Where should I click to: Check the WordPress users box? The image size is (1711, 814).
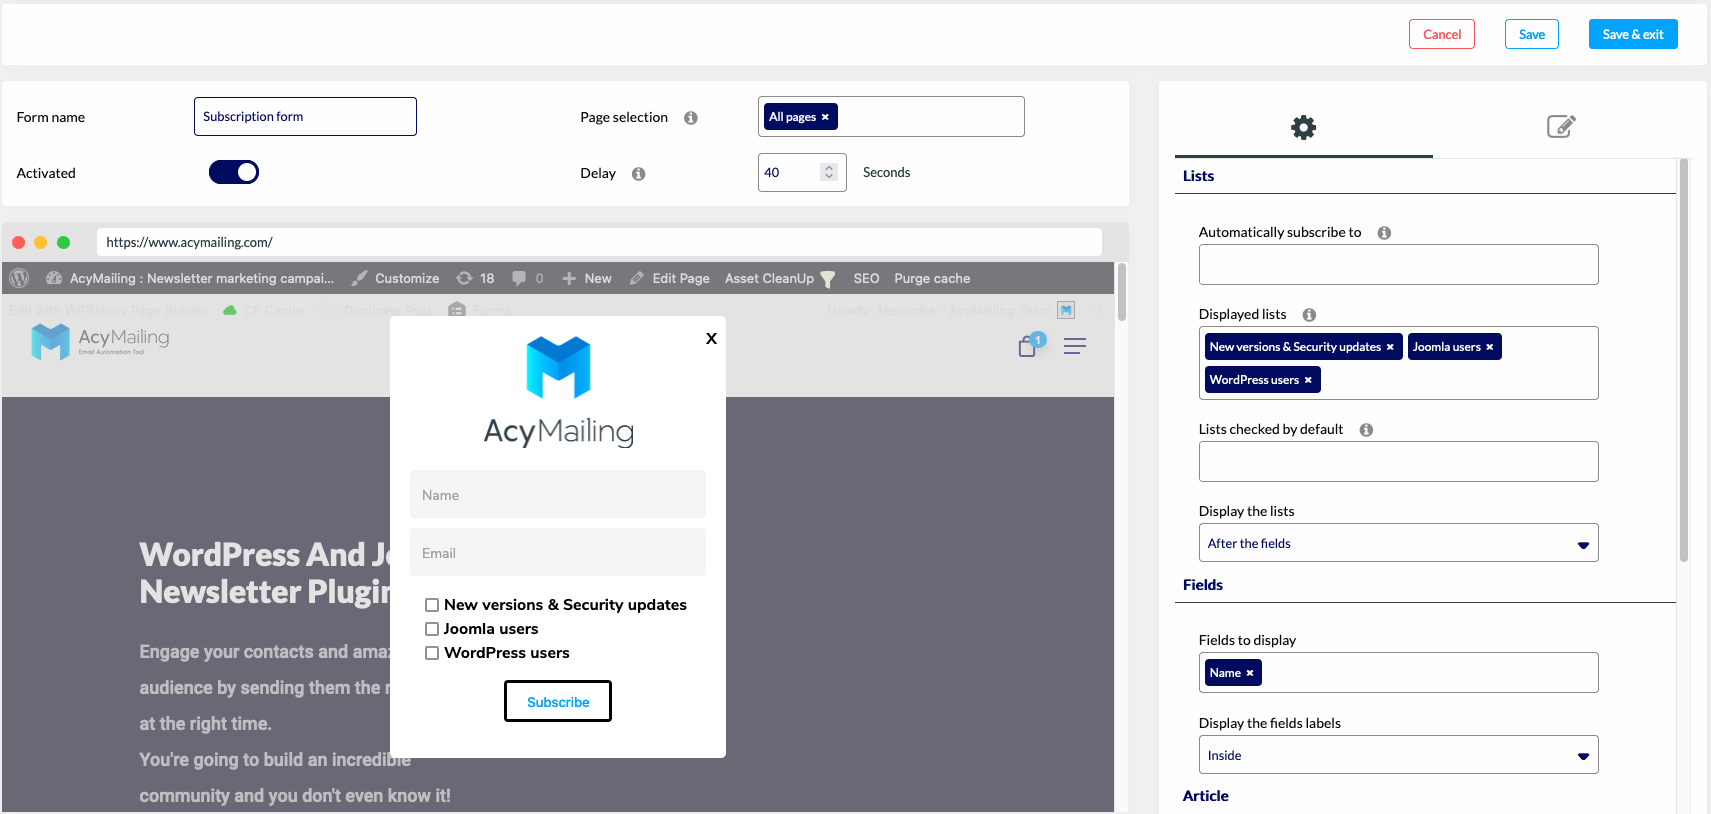click(x=432, y=653)
